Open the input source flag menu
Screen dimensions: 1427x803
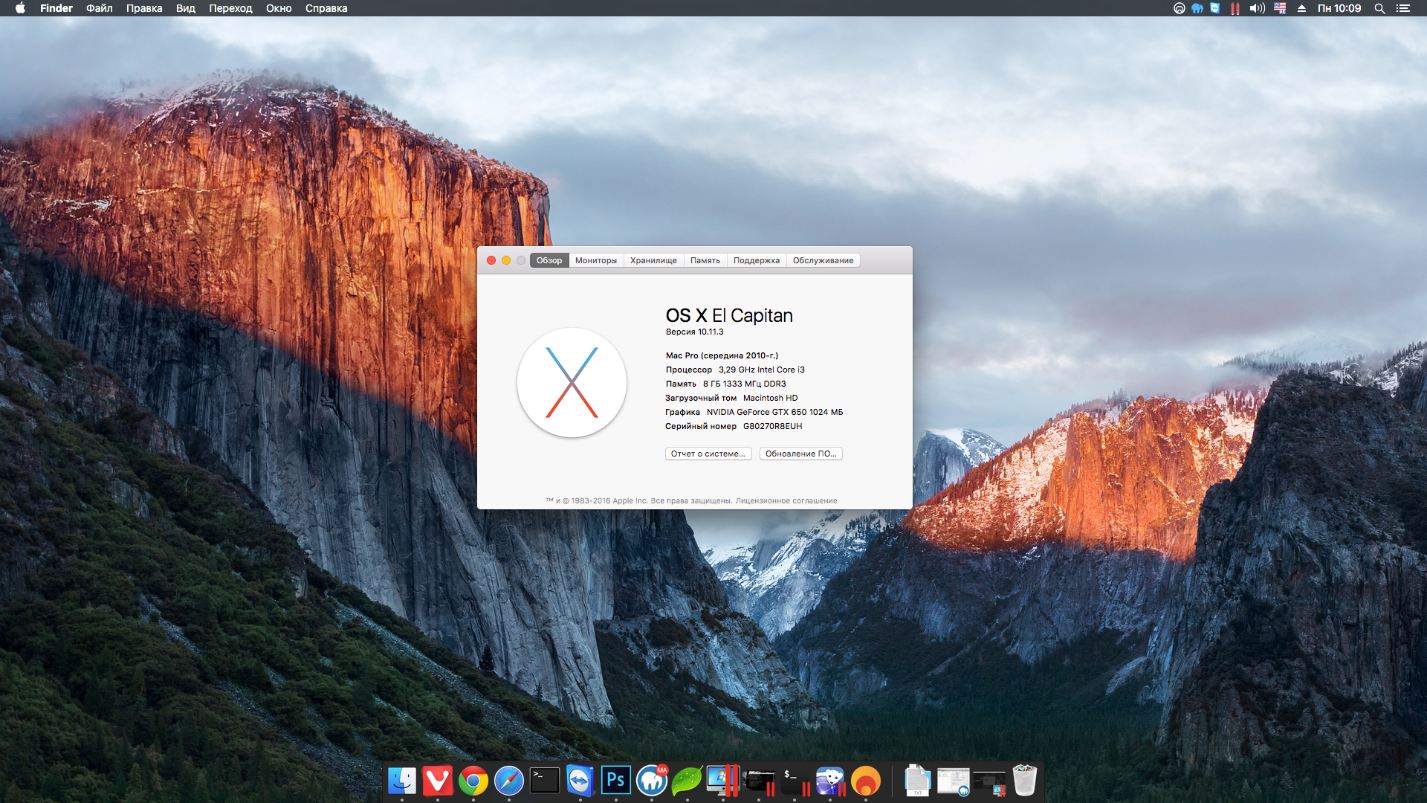1279,8
